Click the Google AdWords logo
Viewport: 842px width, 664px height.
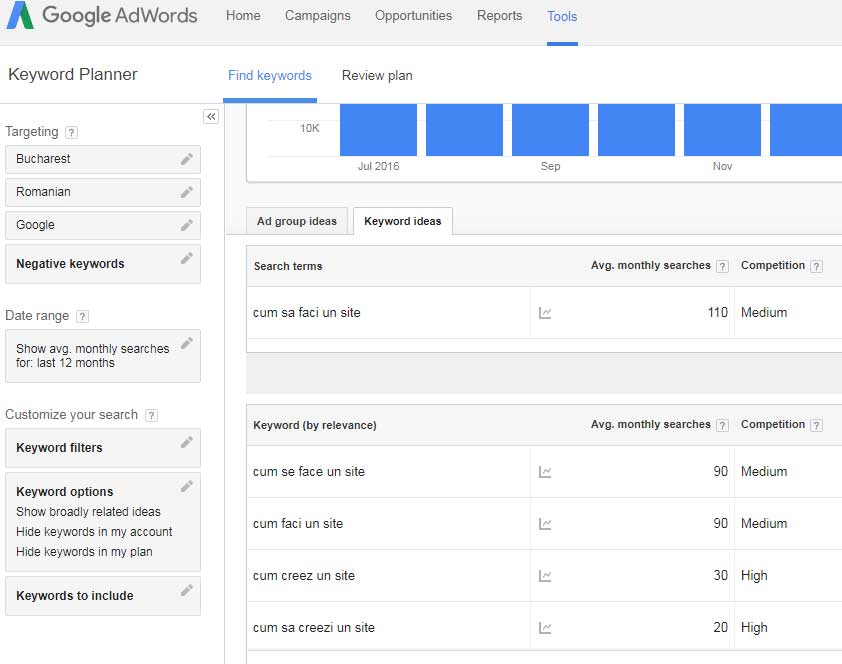[100, 15]
